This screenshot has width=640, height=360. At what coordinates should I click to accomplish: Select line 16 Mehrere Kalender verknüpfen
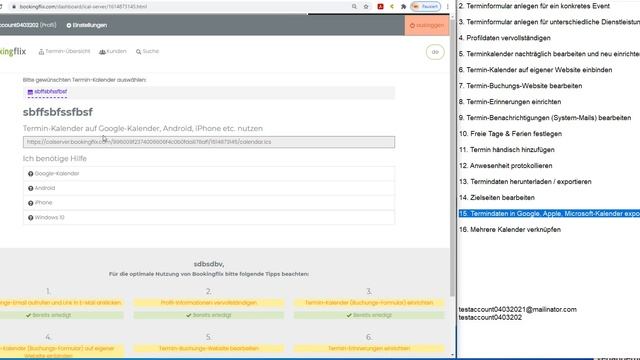pyautogui.click(x=510, y=229)
